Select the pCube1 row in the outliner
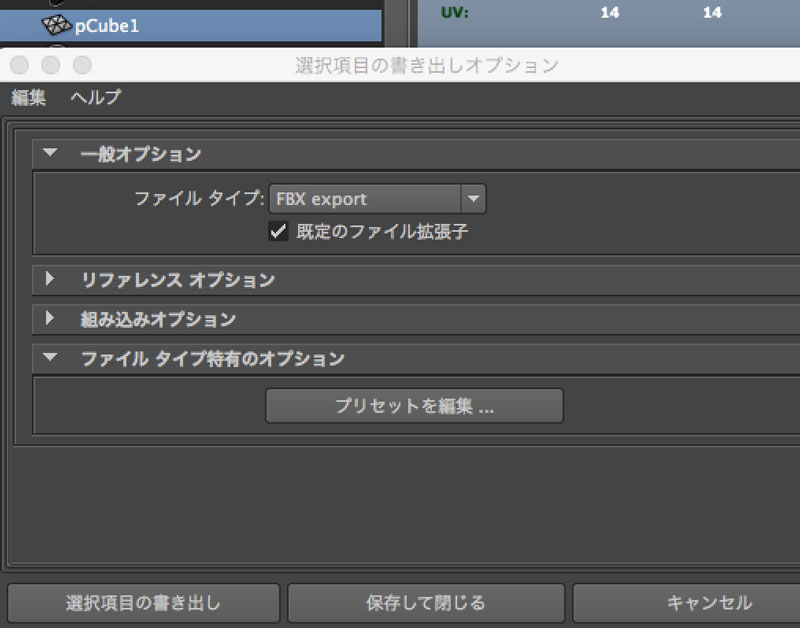 pyautogui.click(x=191, y=25)
